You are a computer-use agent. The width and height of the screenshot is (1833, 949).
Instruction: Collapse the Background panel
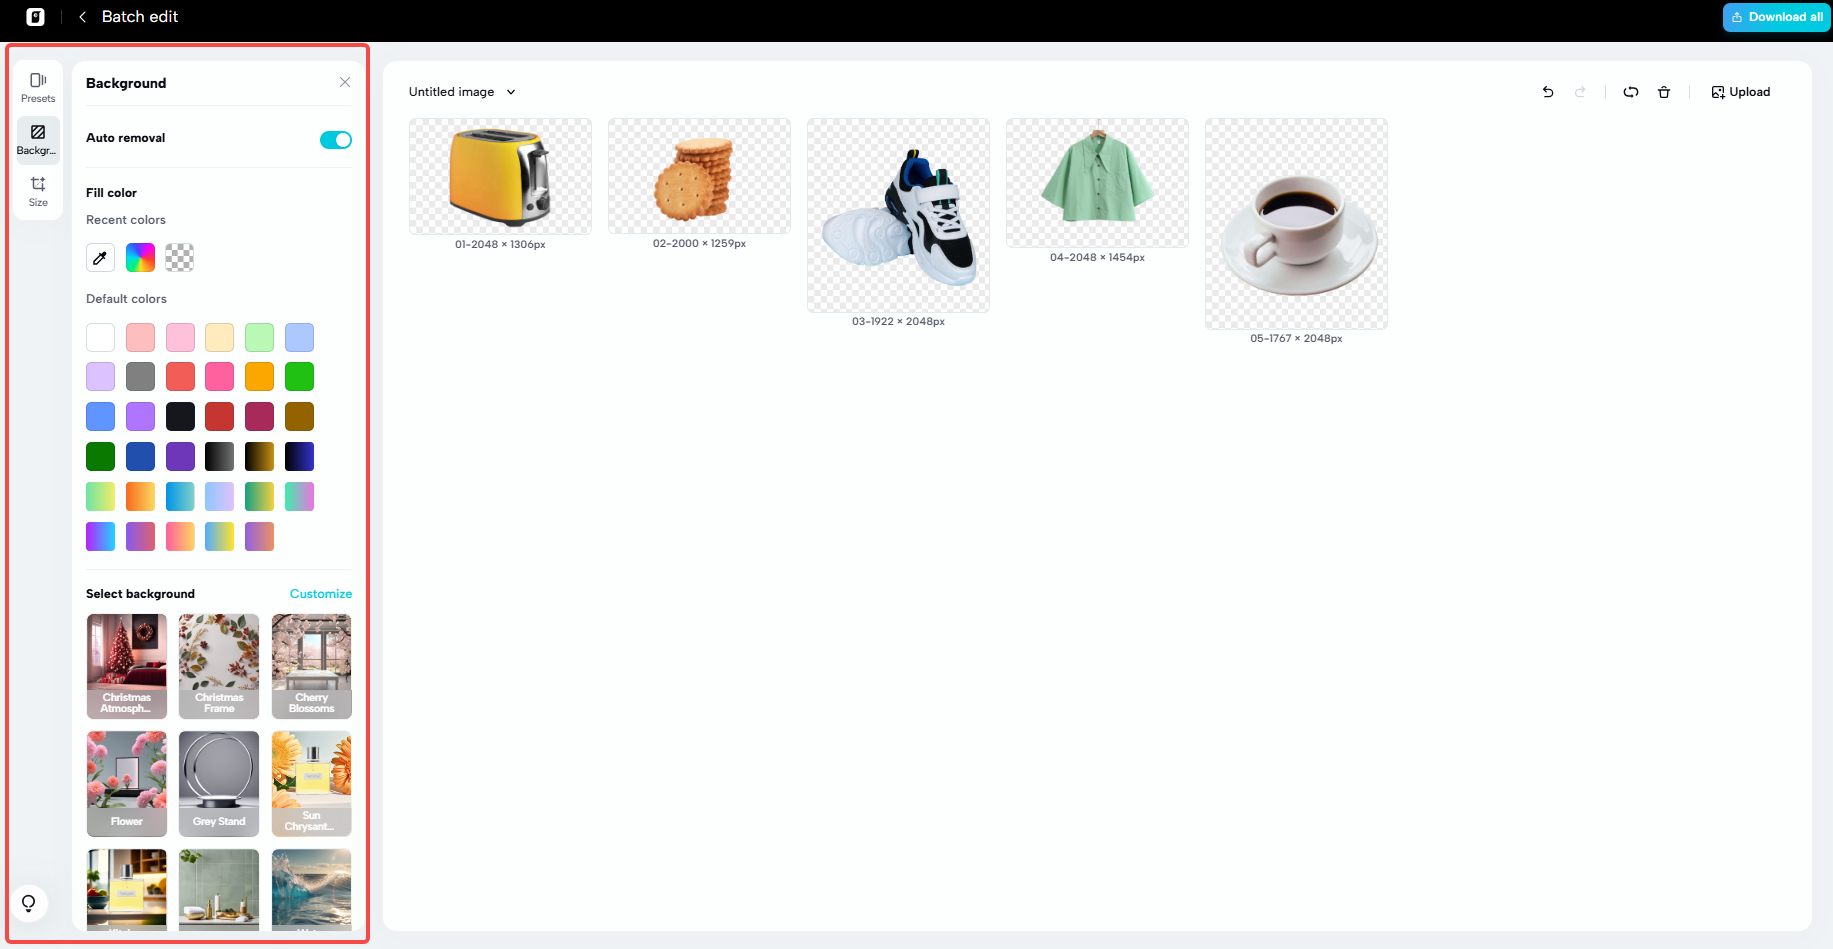pyautogui.click(x=345, y=82)
